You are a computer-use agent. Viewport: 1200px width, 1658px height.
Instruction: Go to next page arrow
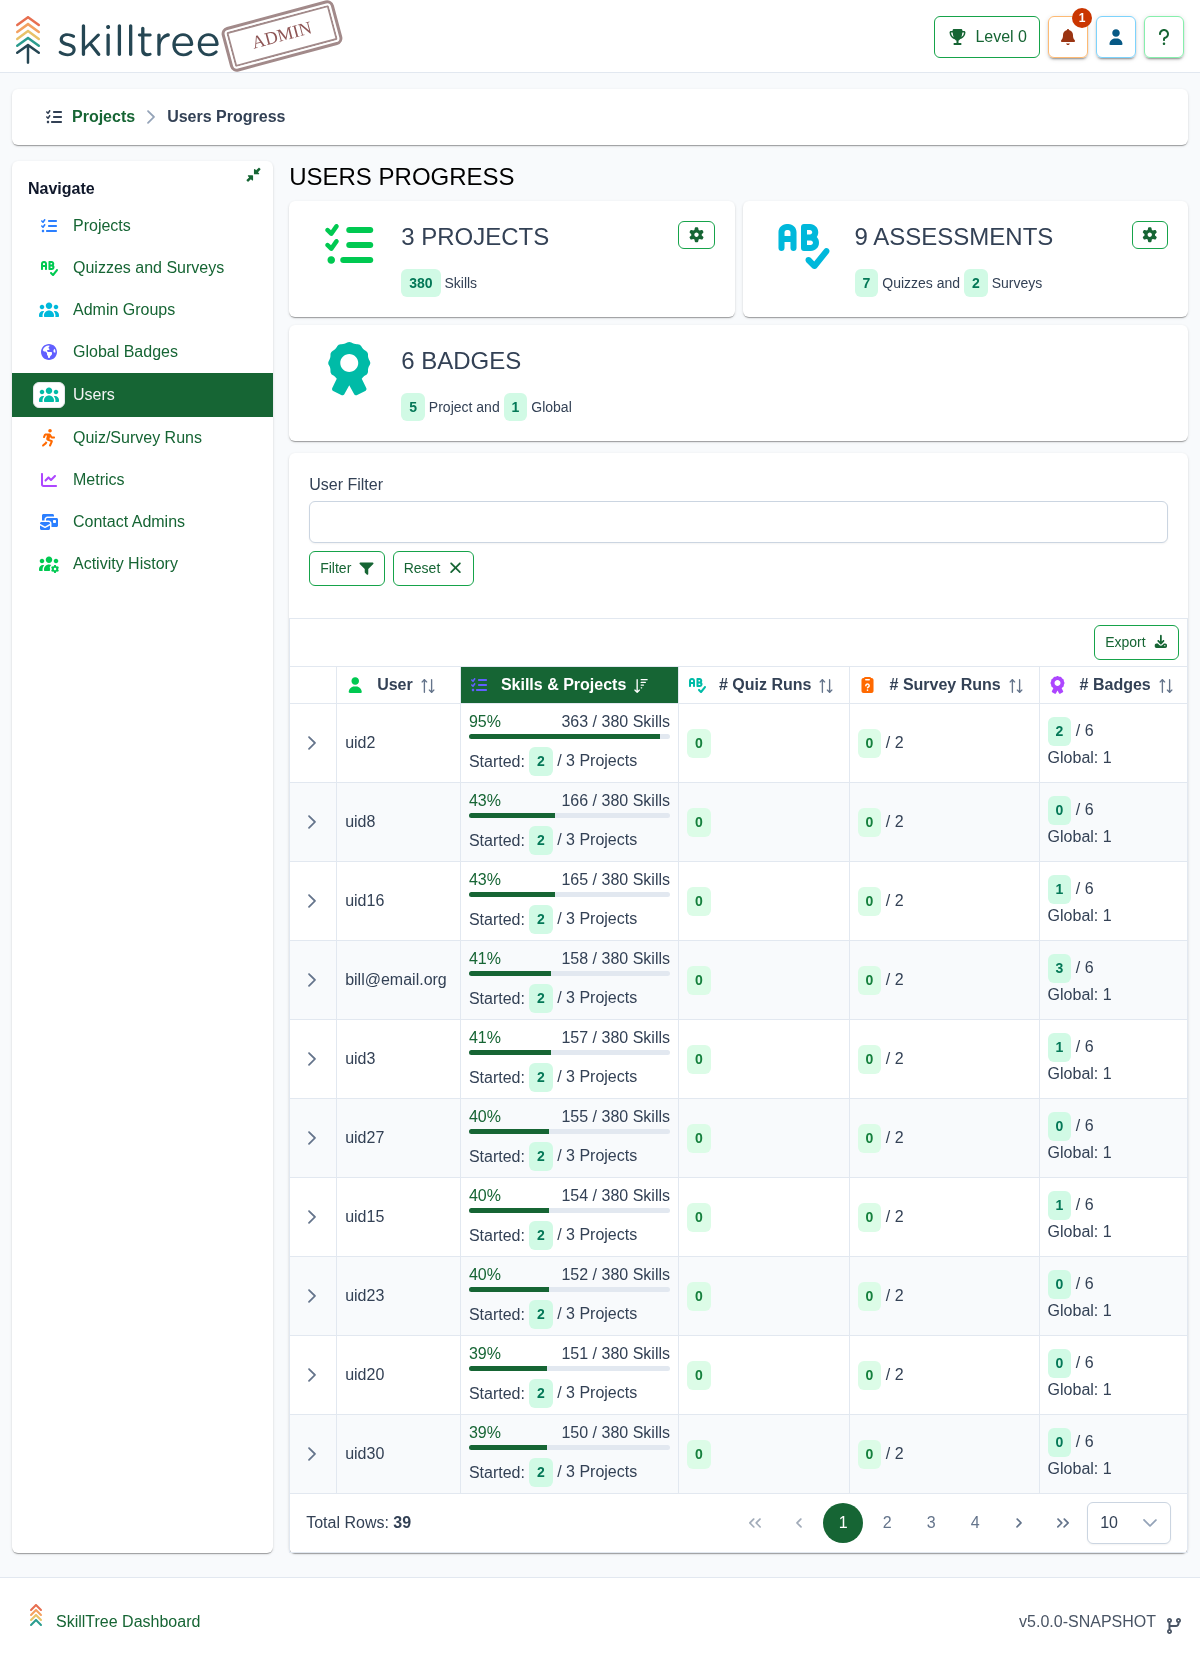click(x=1019, y=1523)
